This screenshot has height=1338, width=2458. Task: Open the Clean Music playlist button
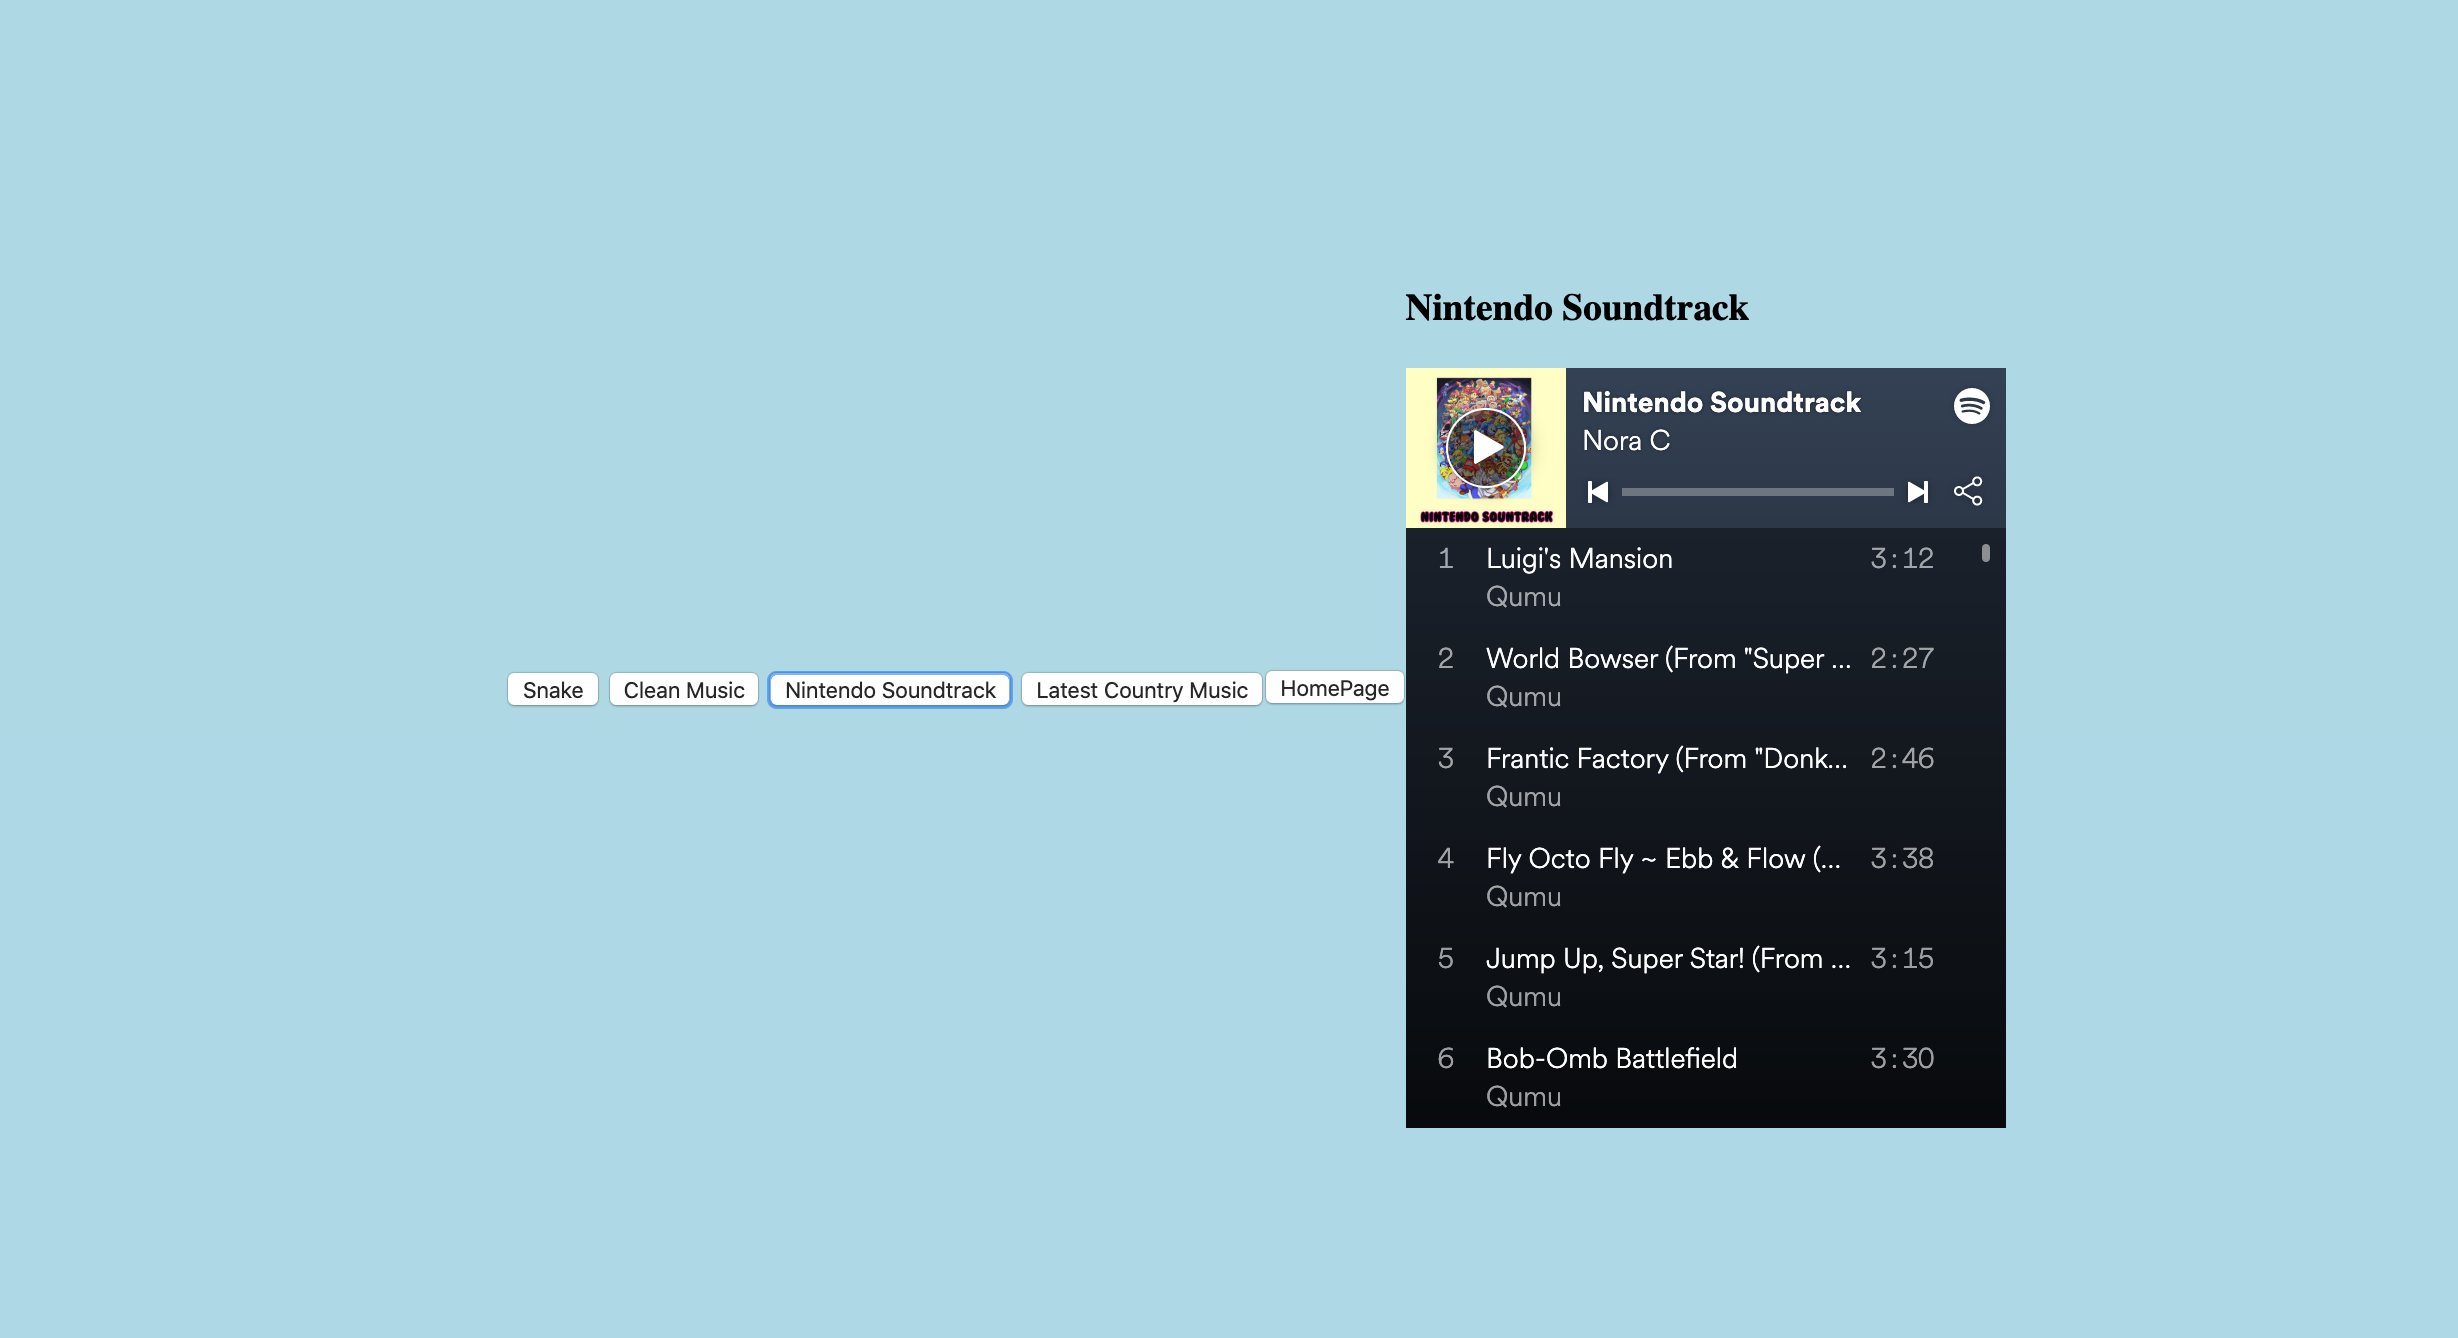click(x=684, y=690)
